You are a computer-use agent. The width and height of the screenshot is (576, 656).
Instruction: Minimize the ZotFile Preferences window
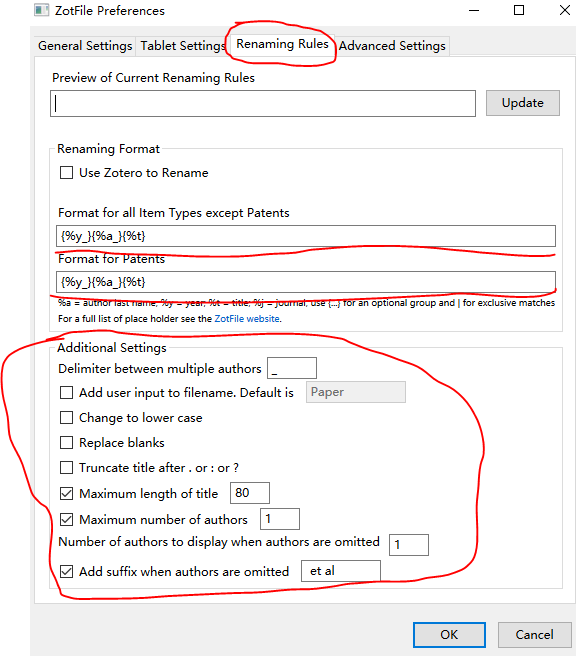474,10
